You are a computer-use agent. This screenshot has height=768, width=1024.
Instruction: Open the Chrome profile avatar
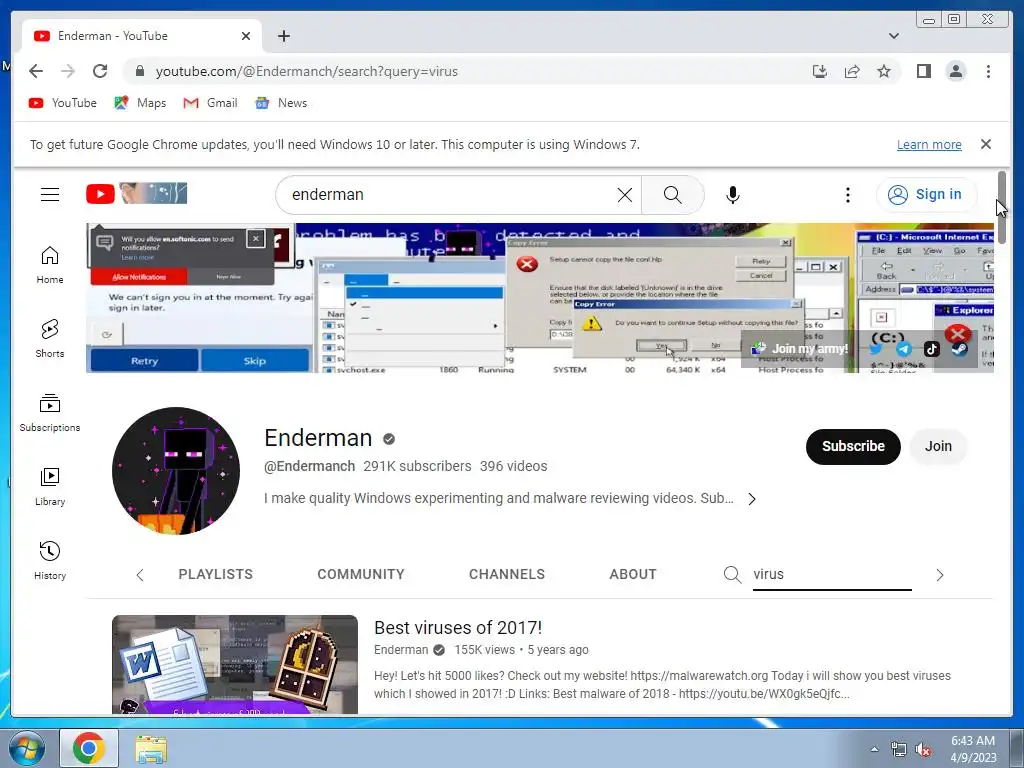[x=955, y=71]
